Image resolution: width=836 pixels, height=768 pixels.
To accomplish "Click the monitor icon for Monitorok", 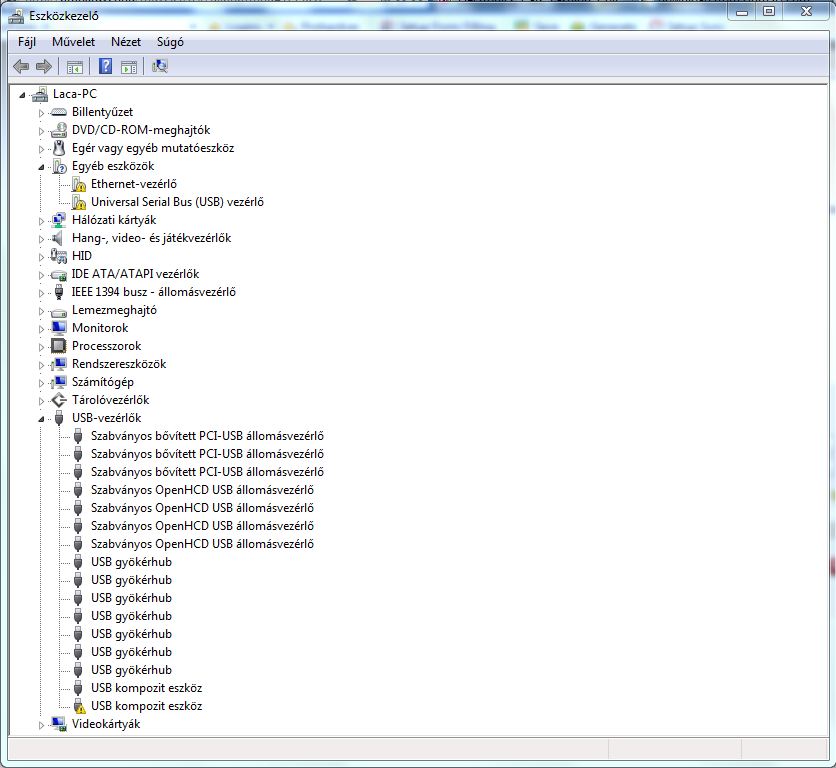I will 59,328.
